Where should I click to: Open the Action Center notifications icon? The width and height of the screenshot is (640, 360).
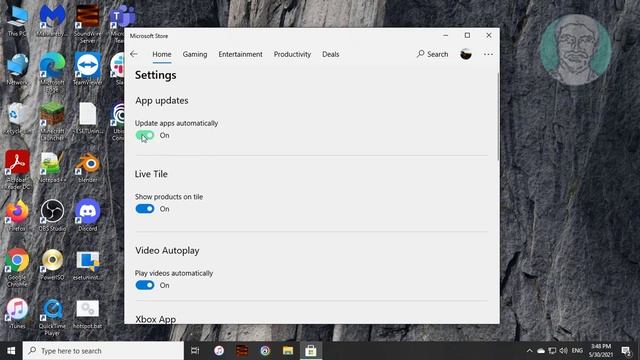pyautogui.click(x=626, y=351)
